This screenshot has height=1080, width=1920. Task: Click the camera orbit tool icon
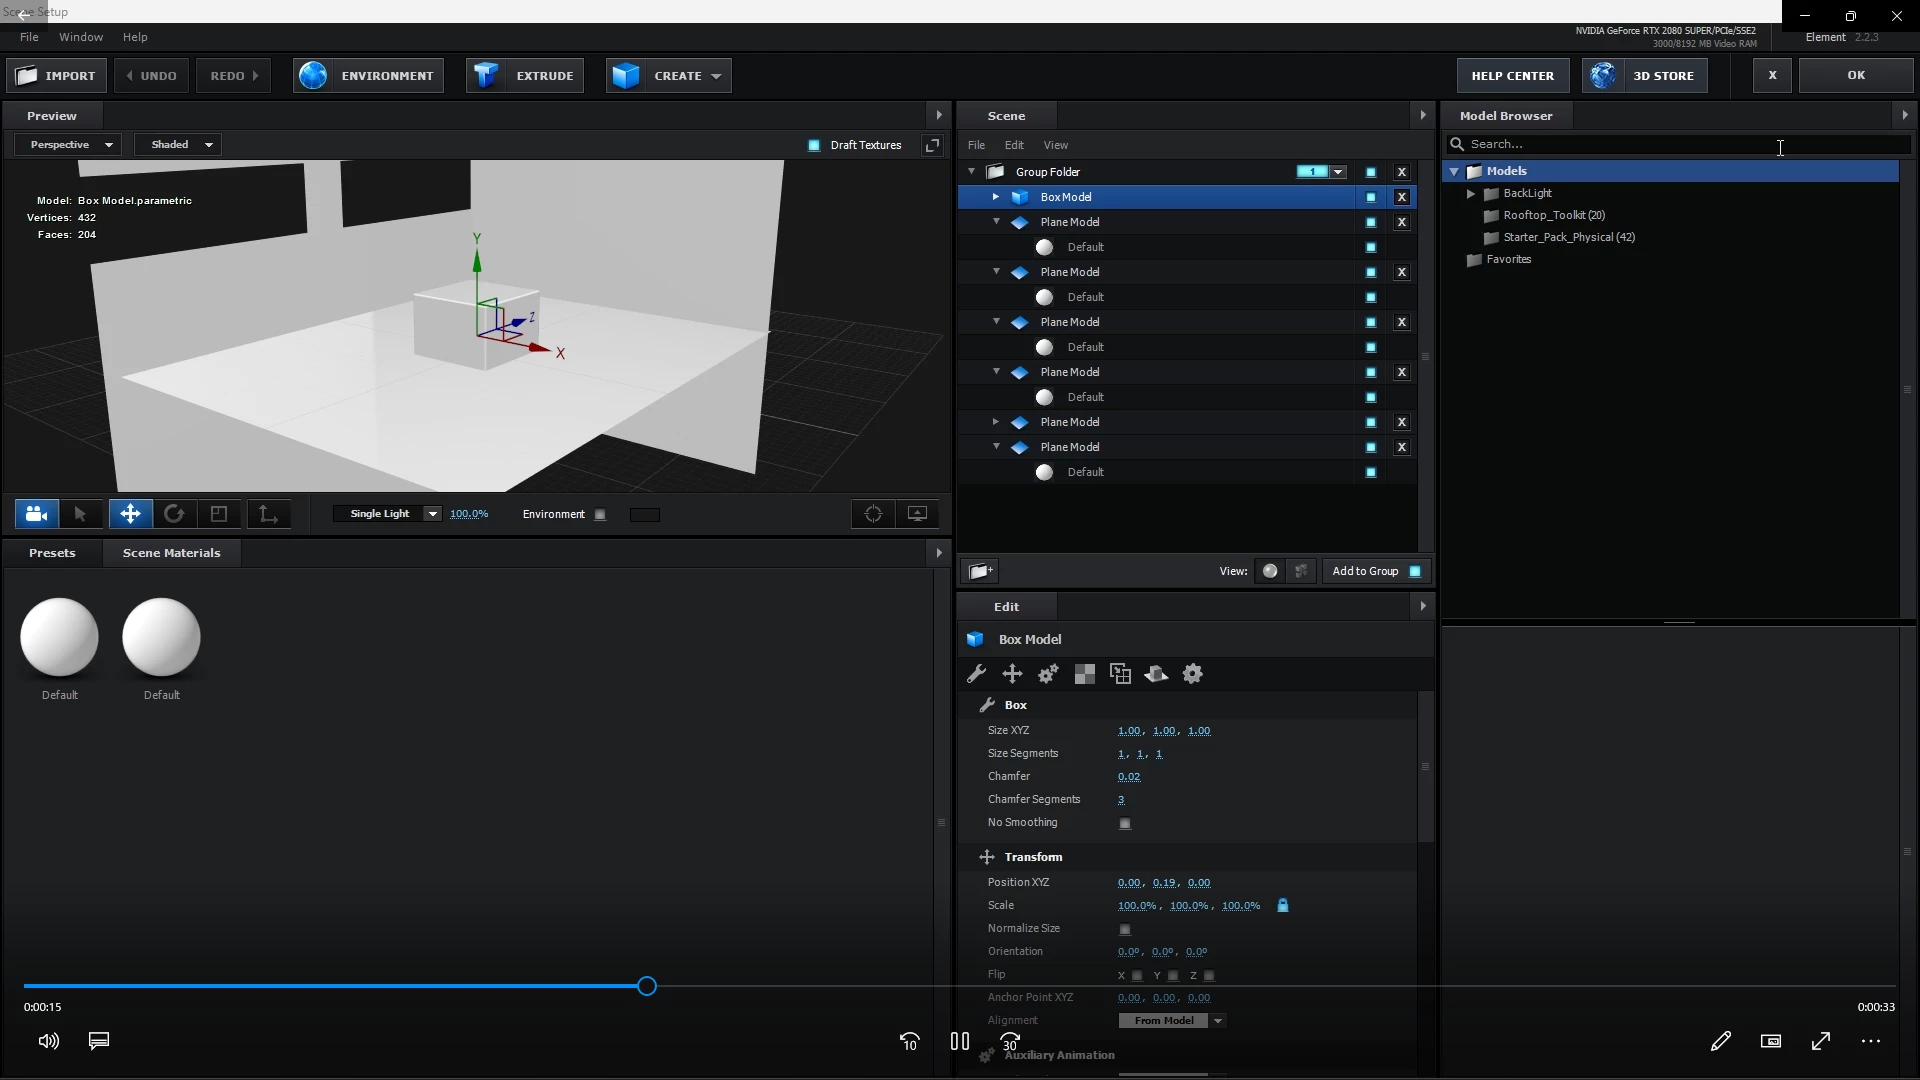click(x=37, y=514)
